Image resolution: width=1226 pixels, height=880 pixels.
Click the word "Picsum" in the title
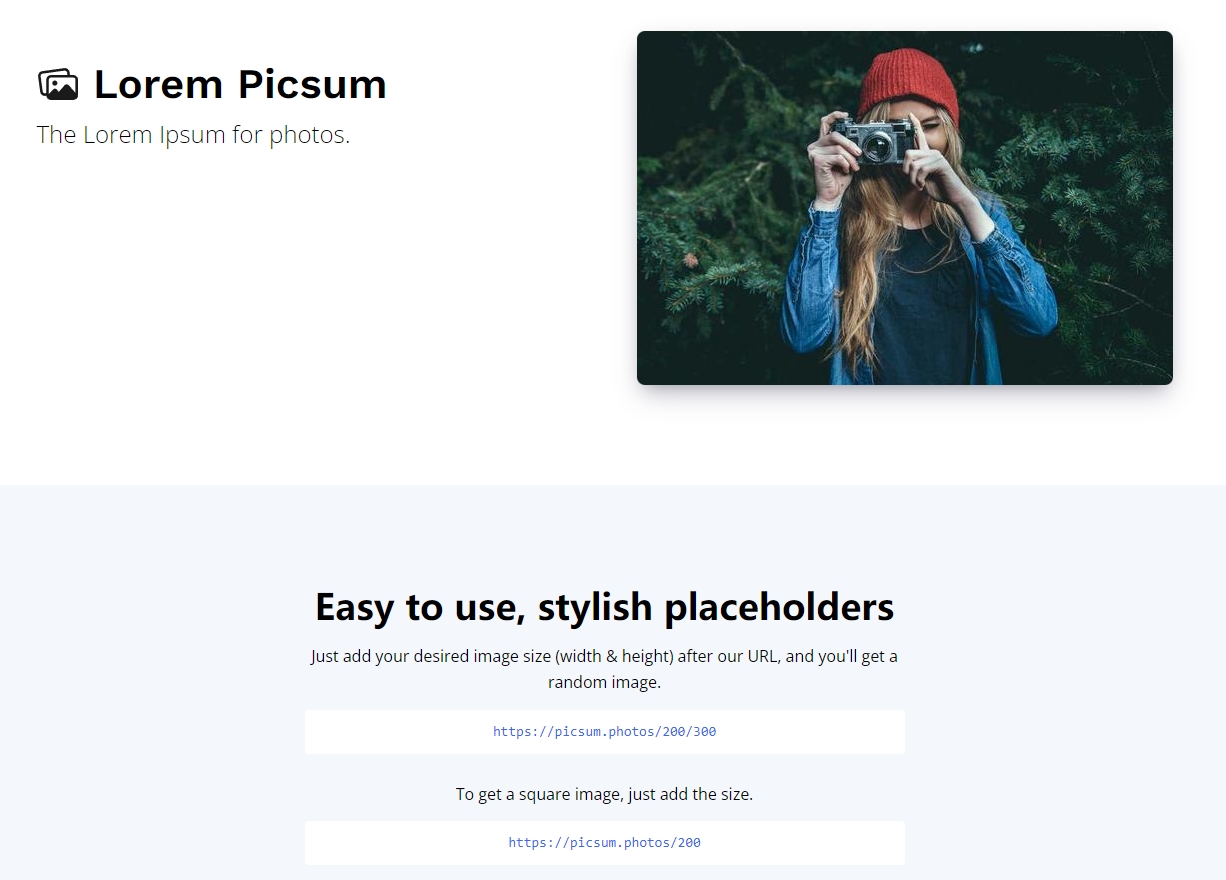point(312,85)
